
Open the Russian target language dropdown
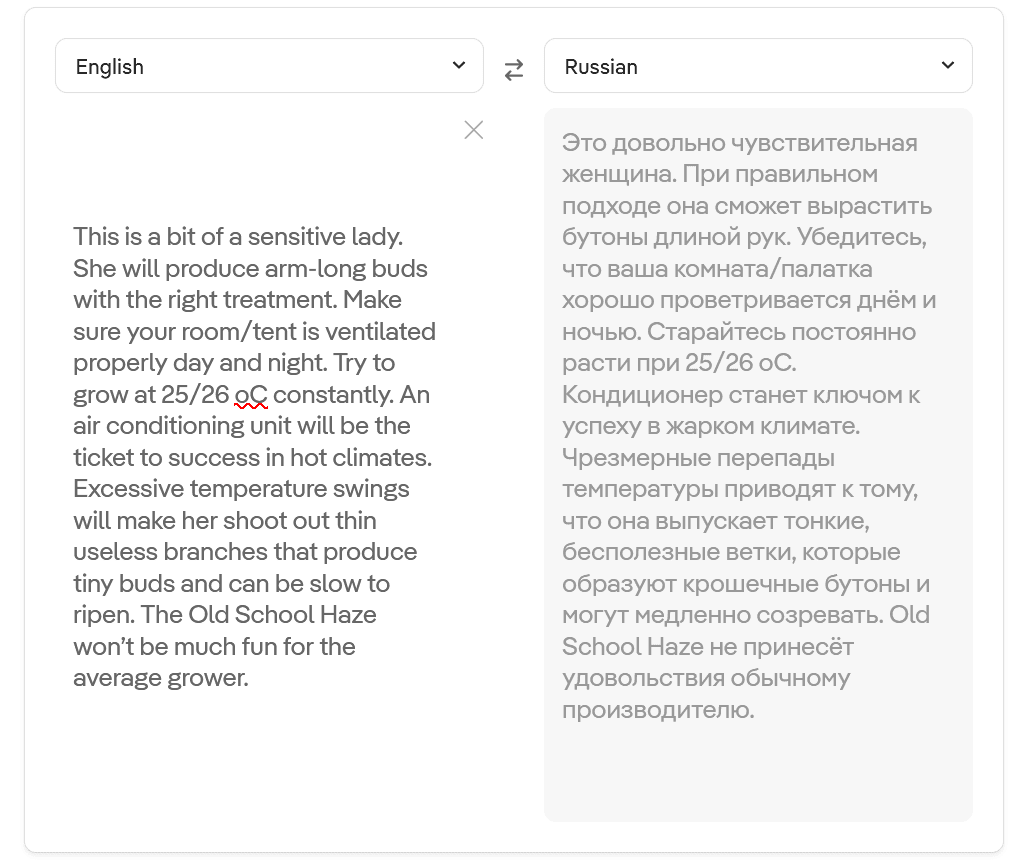pos(758,66)
